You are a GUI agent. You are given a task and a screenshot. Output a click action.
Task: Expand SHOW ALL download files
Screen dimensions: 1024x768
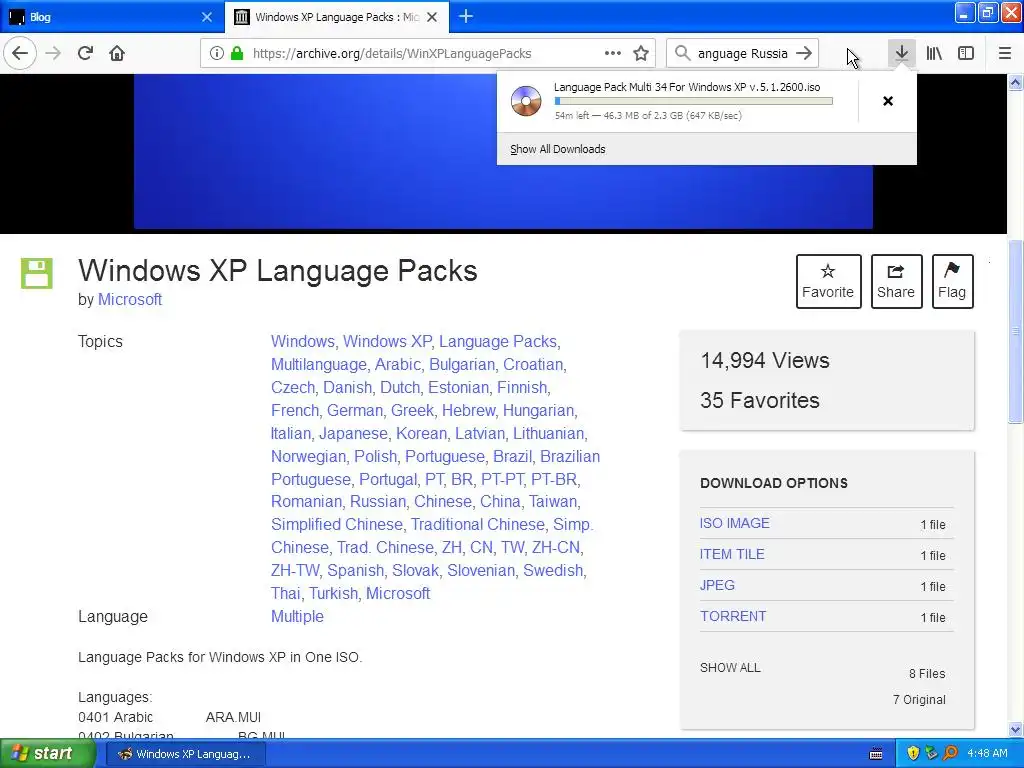(730, 668)
